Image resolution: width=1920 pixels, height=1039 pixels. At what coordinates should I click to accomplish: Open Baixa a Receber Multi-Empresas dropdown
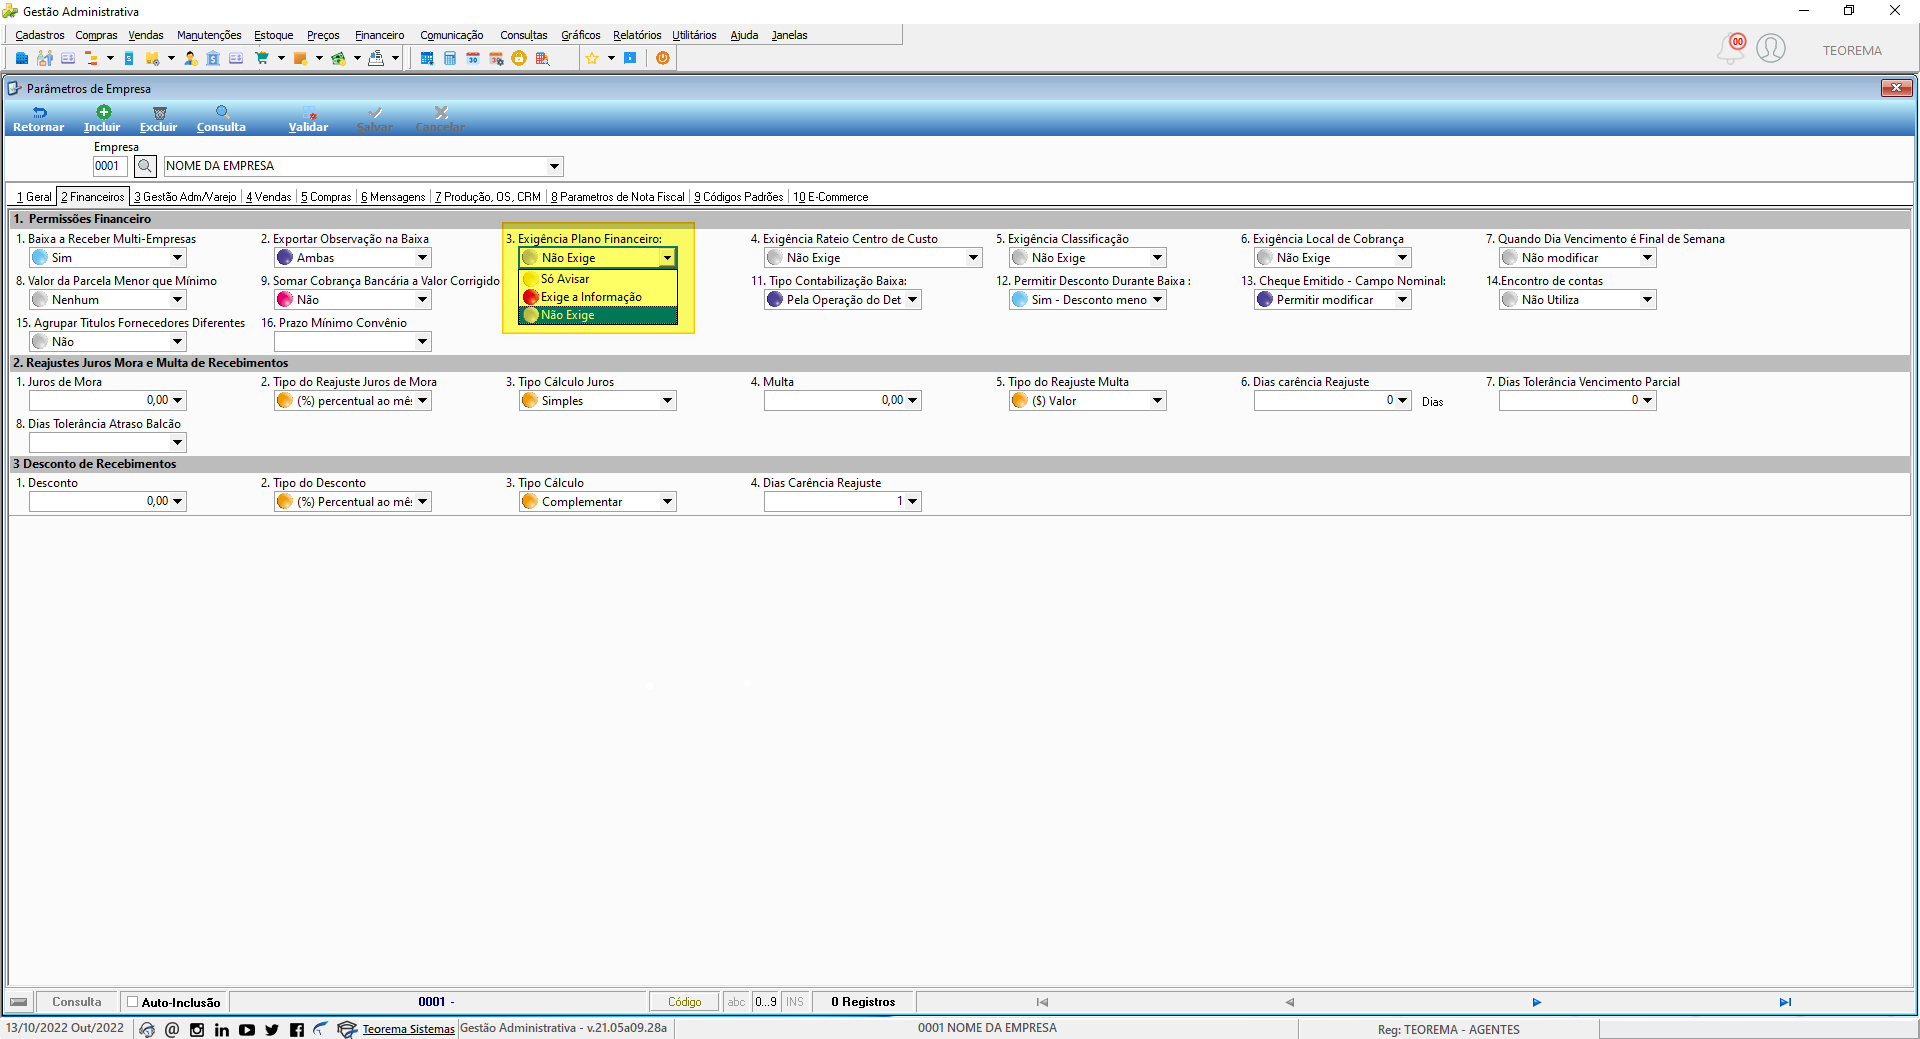point(177,258)
